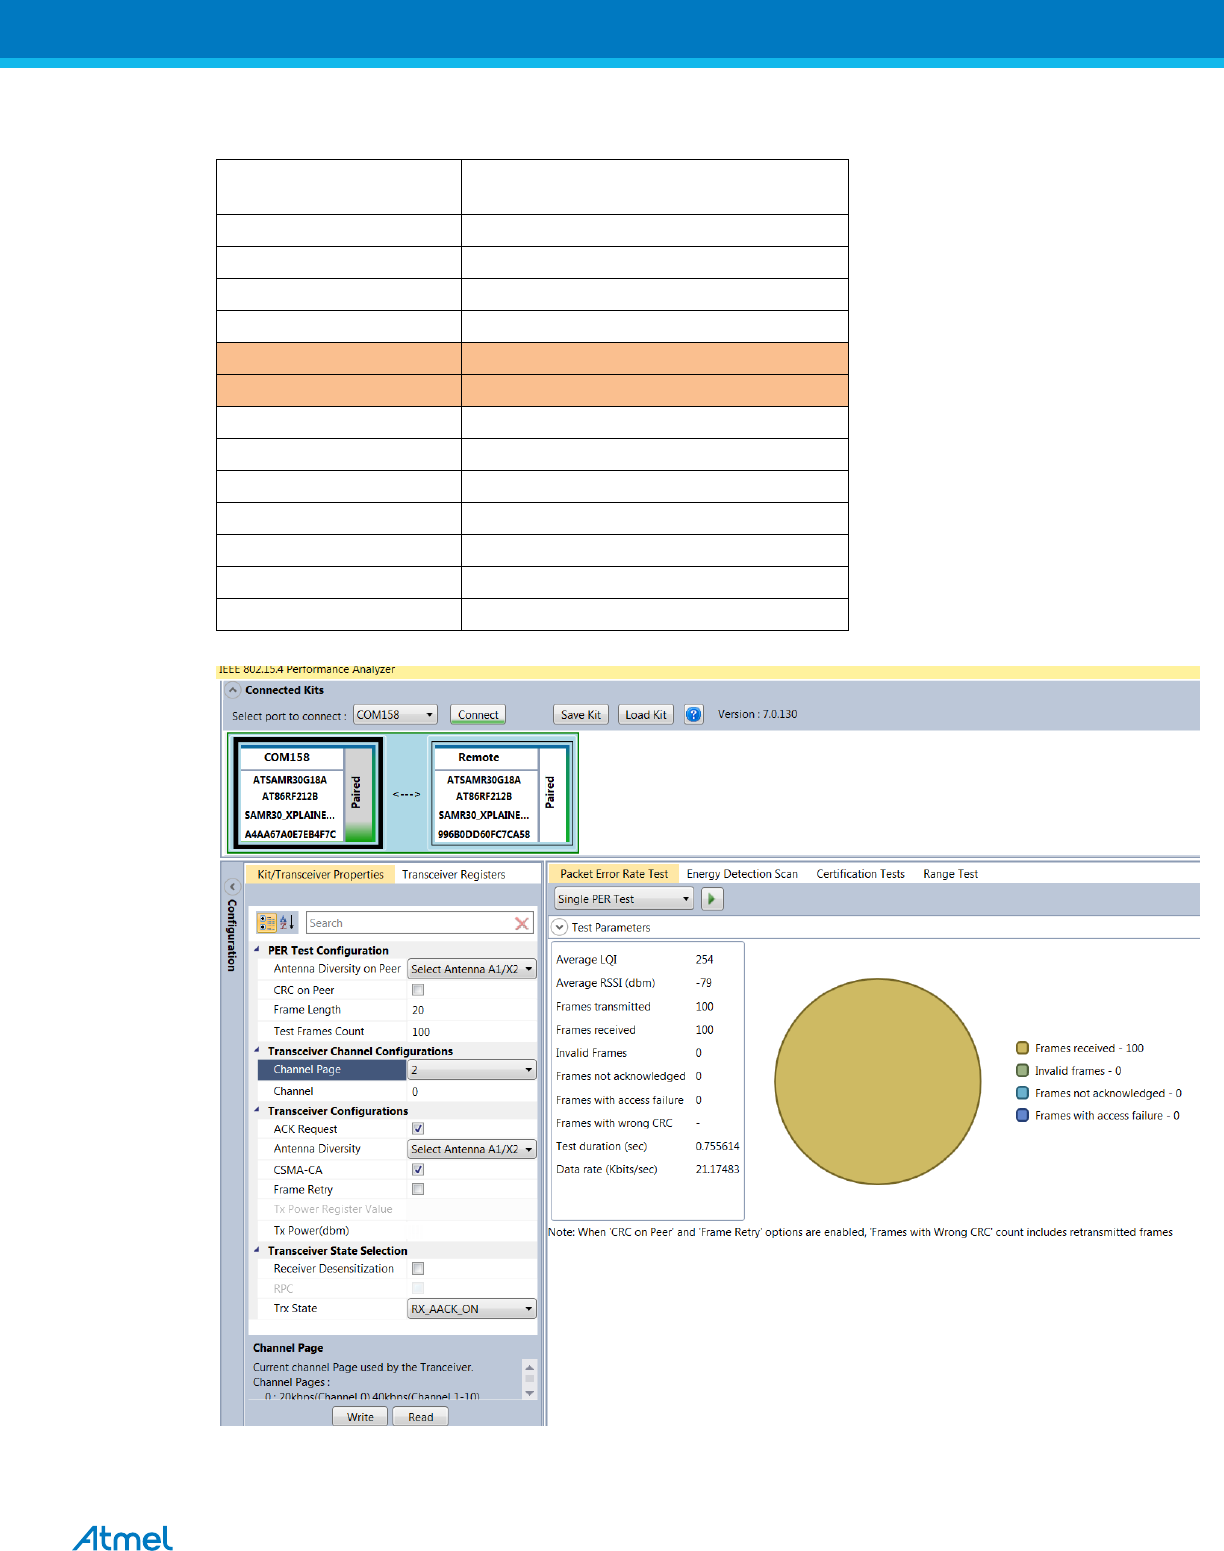Click the Version : 7.0.130 label
This screenshot has height=1551, width=1224.
[757, 714]
